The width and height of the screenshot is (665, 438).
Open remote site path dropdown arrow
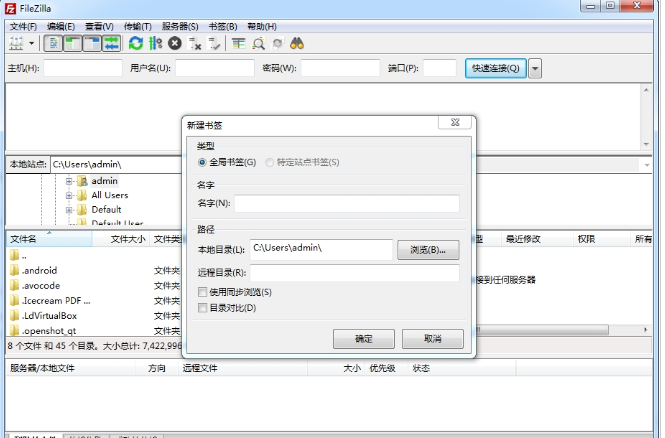pos(647,165)
